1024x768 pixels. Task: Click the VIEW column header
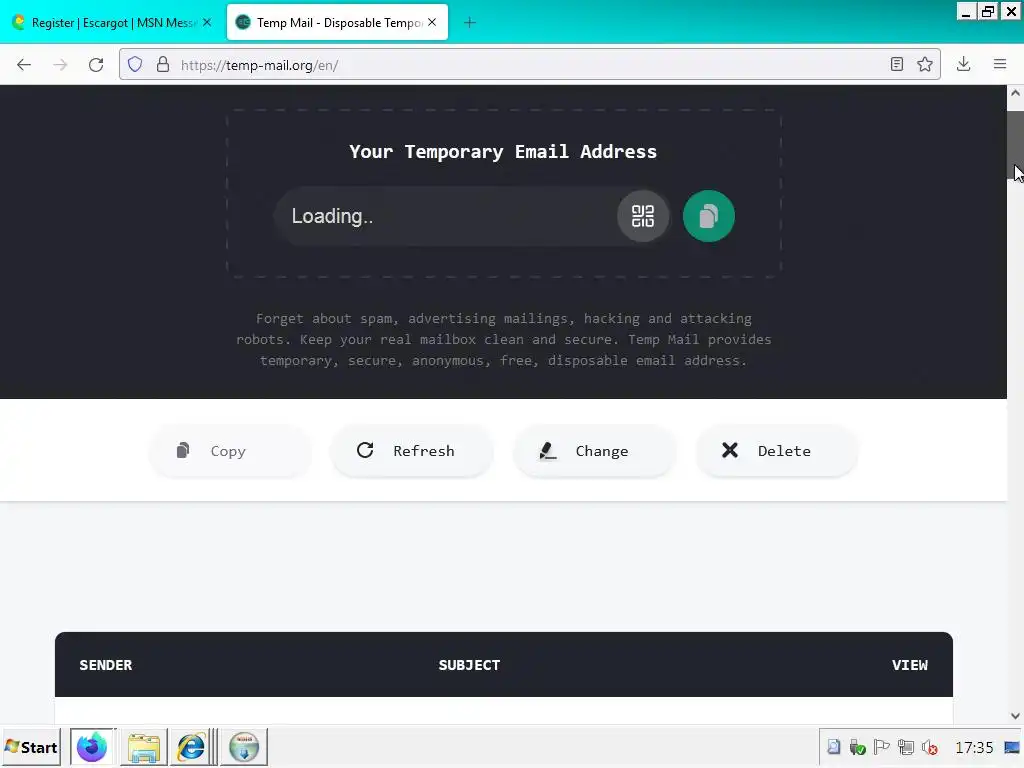click(910, 665)
